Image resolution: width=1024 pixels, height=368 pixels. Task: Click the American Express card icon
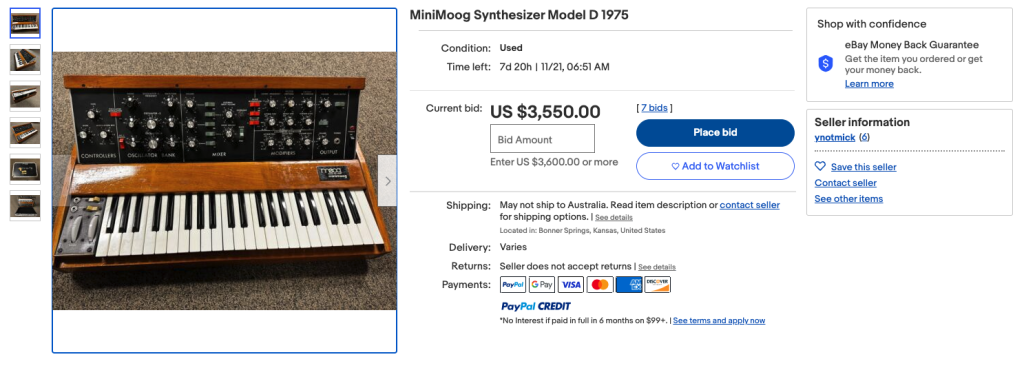coord(629,284)
